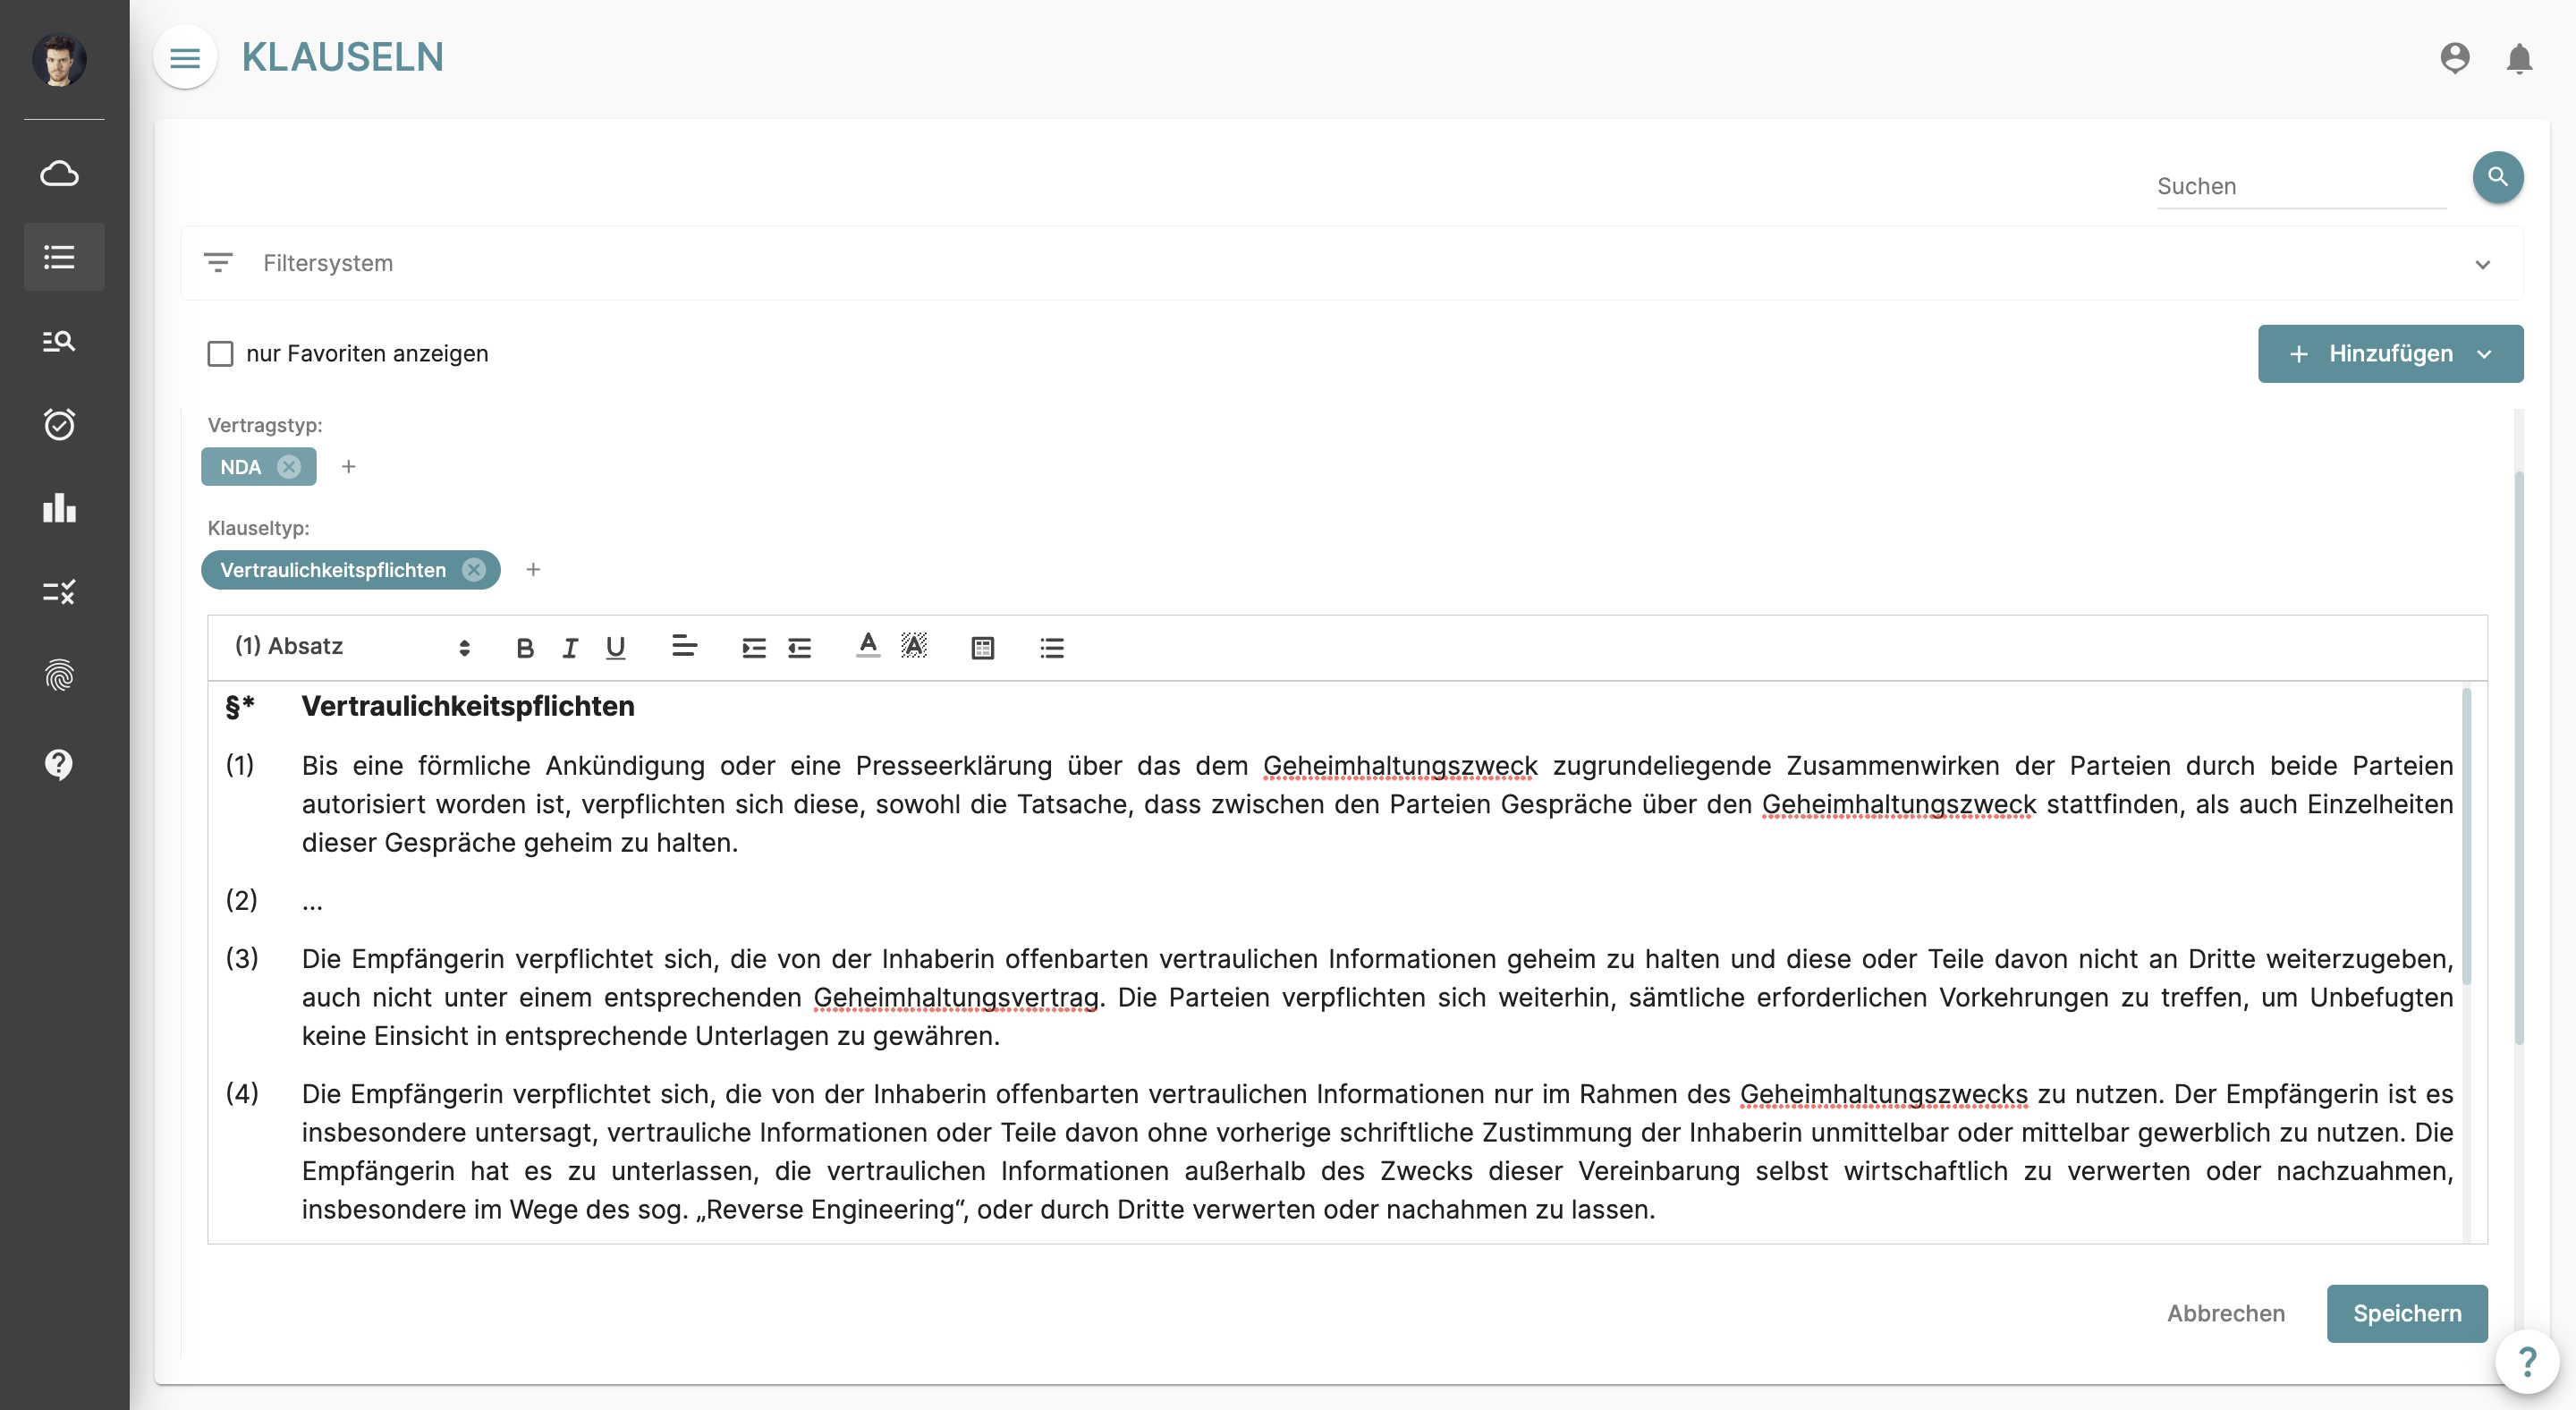The width and height of the screenshot is (2576, 1410).
Task: Focus the Suchen search field
Action: [2301, 187]
